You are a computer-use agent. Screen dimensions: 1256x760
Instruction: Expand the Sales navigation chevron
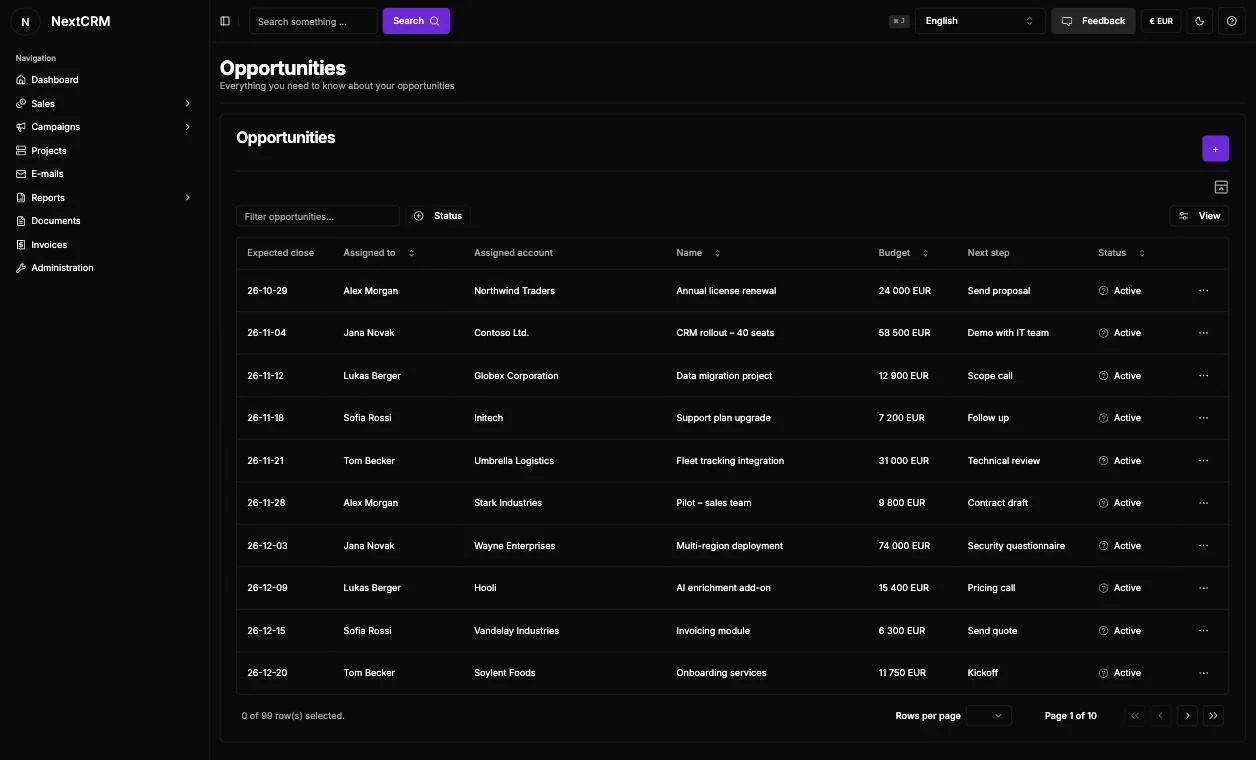click(x=187, y=104)
